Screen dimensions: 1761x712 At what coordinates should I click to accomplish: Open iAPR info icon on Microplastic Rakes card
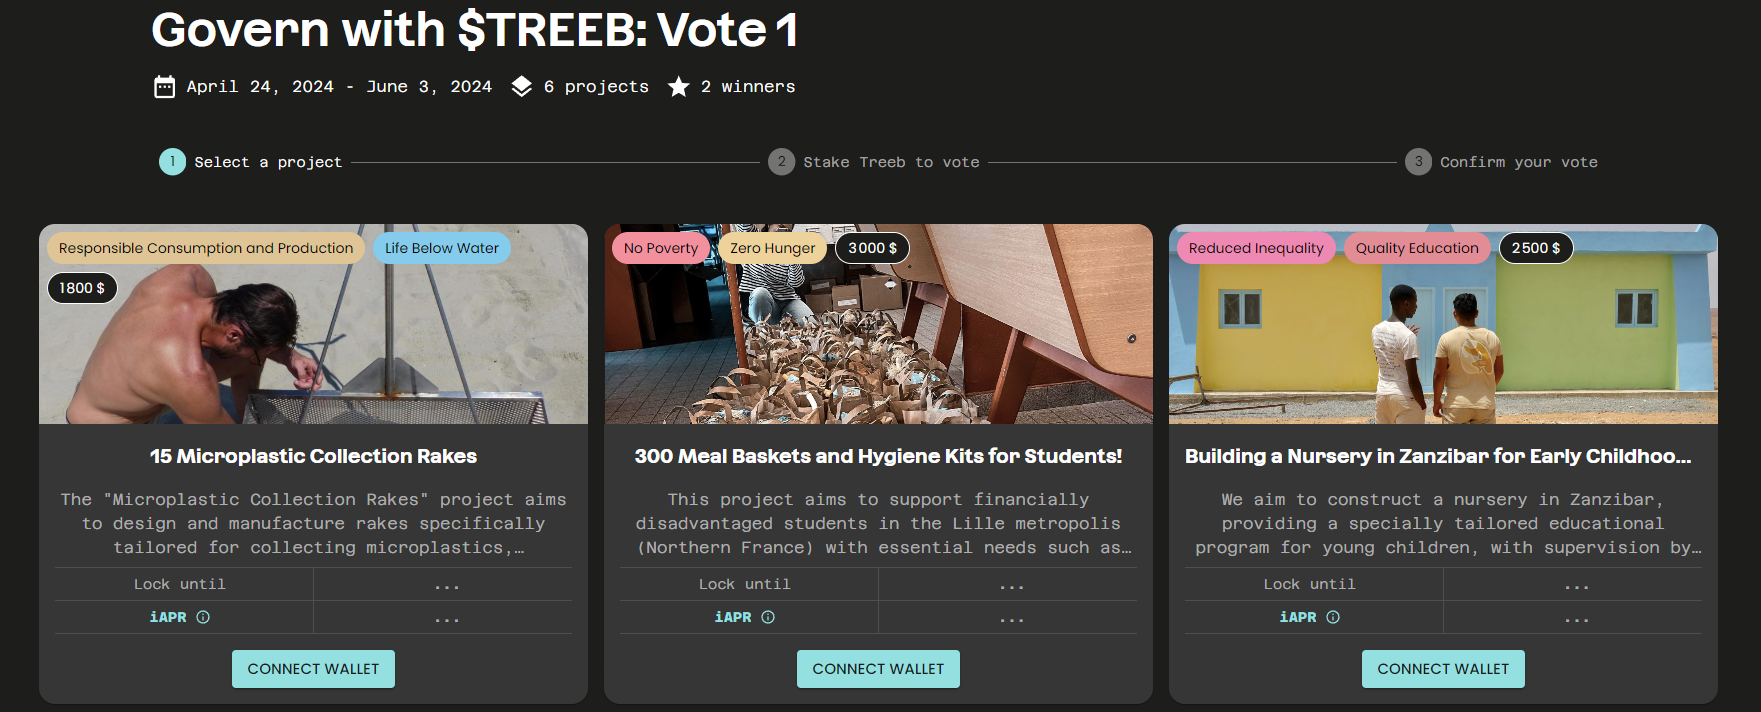pos(203,617)
